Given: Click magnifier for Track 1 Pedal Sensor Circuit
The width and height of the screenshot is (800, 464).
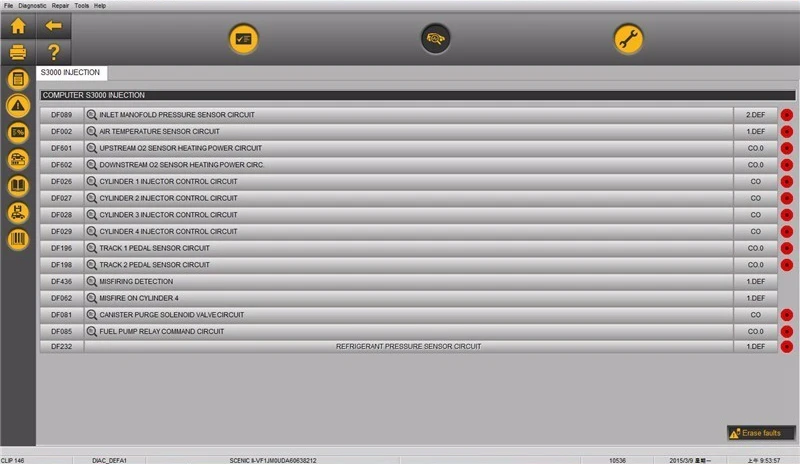Looking at the screenshot, I should [91, 248].
